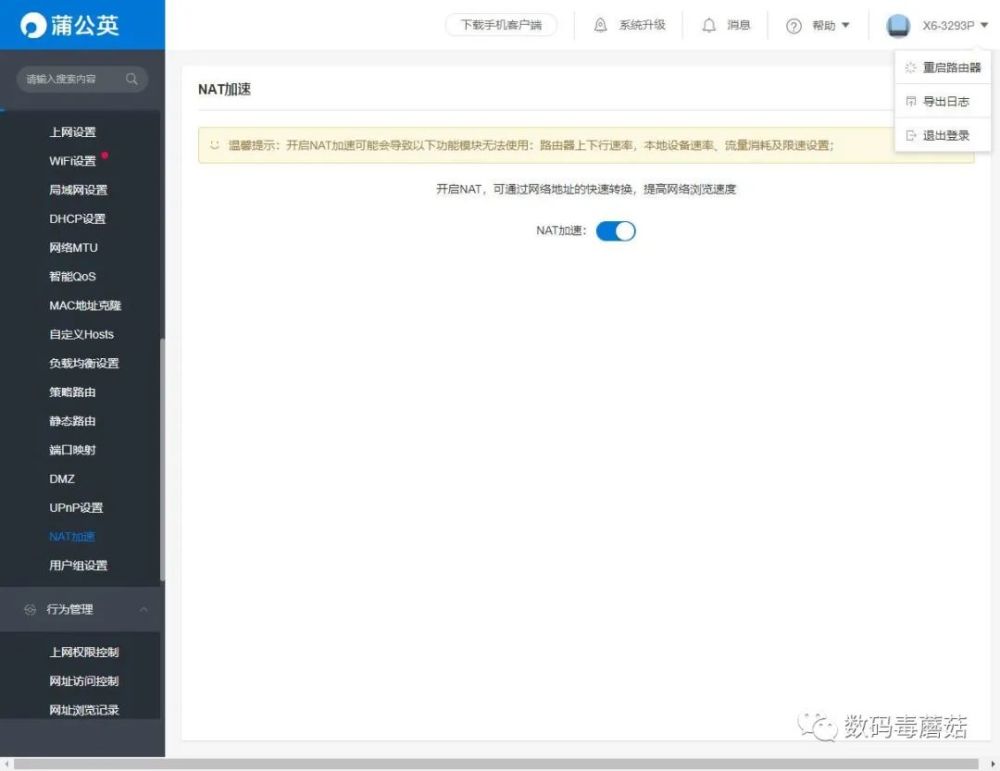Viewport: 1000px width, 771px height.
Task: Click the 帮助 label in the header
Action: 823,25
